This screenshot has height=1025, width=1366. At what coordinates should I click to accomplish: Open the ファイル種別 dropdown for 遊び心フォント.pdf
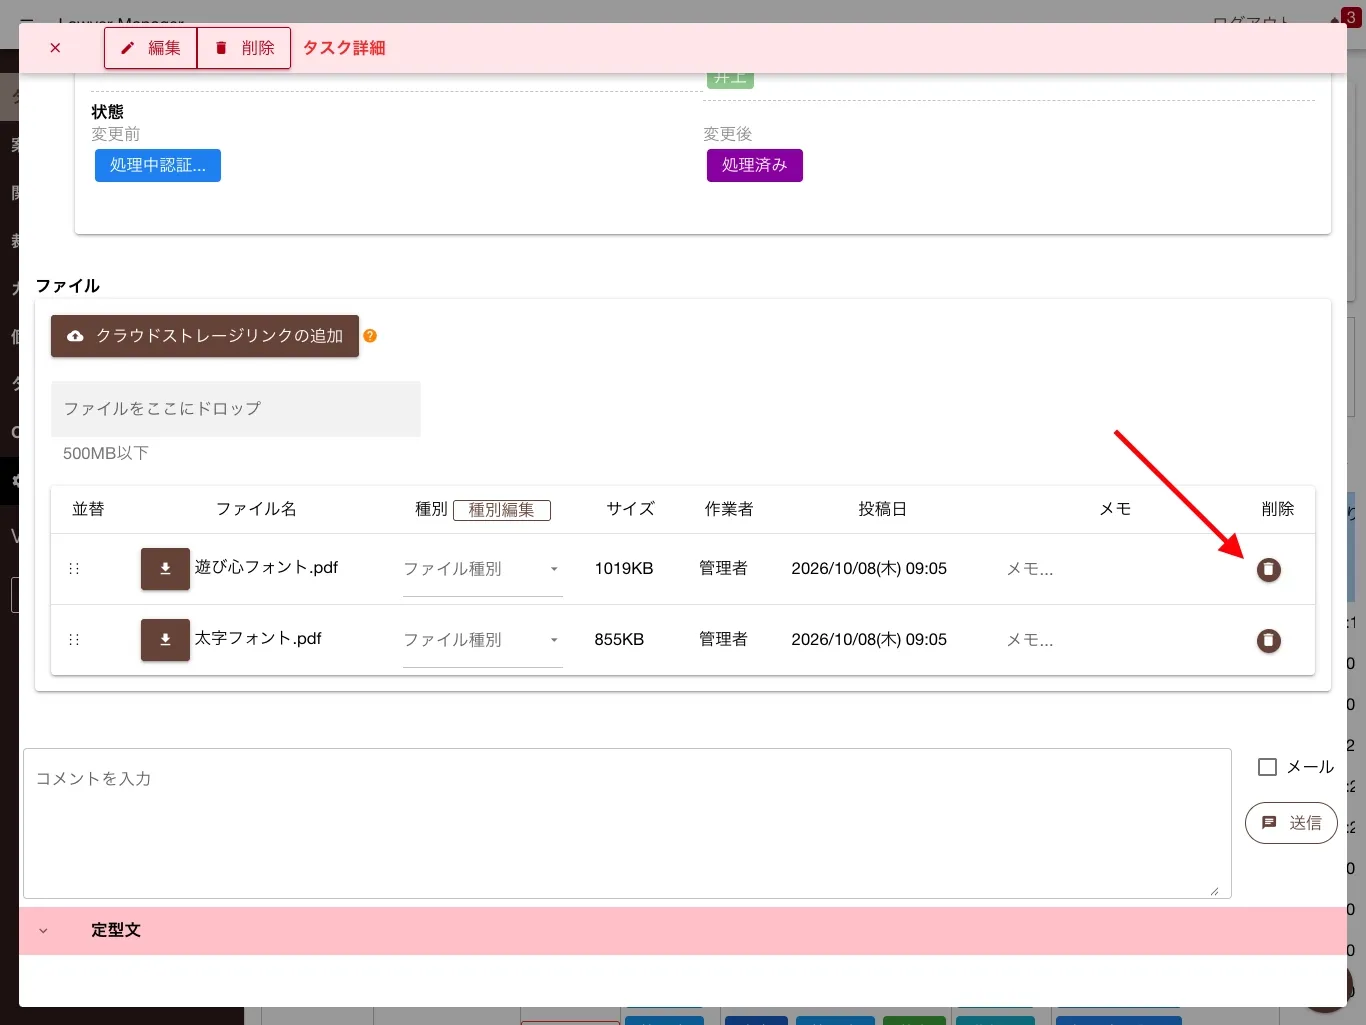[x=483, y=570]
